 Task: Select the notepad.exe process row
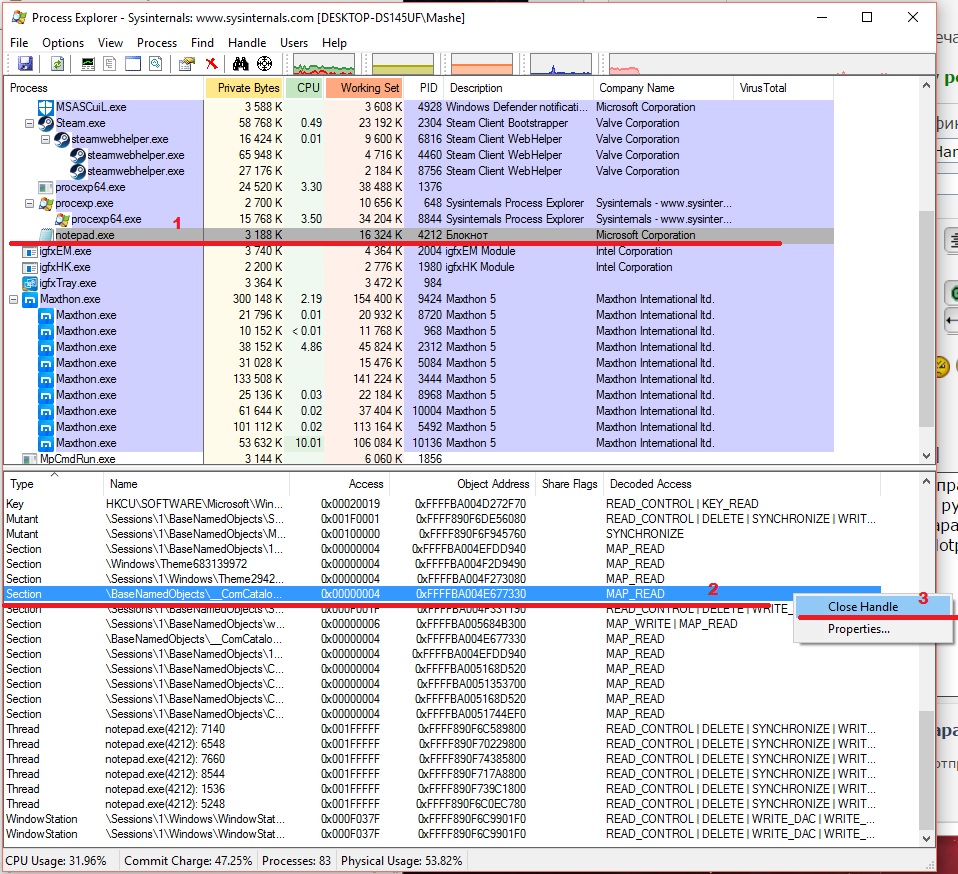pos(86,235)
